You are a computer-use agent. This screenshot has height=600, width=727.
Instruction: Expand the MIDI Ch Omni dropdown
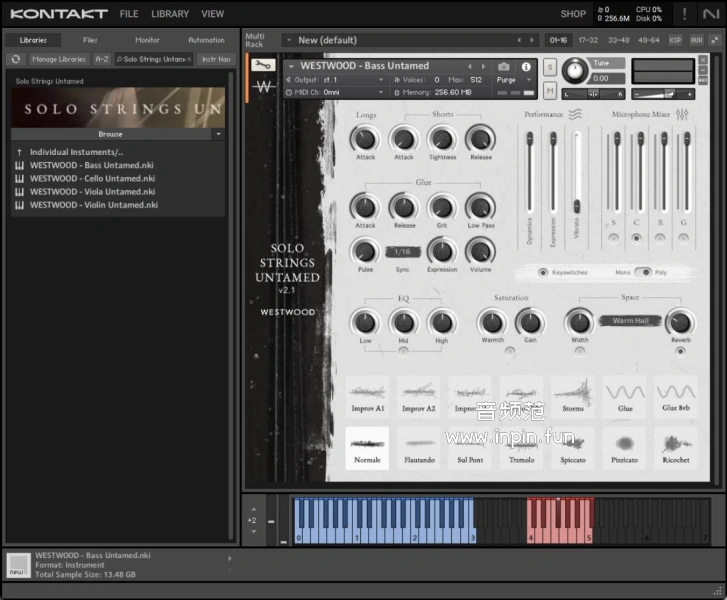tap(340, 92)
